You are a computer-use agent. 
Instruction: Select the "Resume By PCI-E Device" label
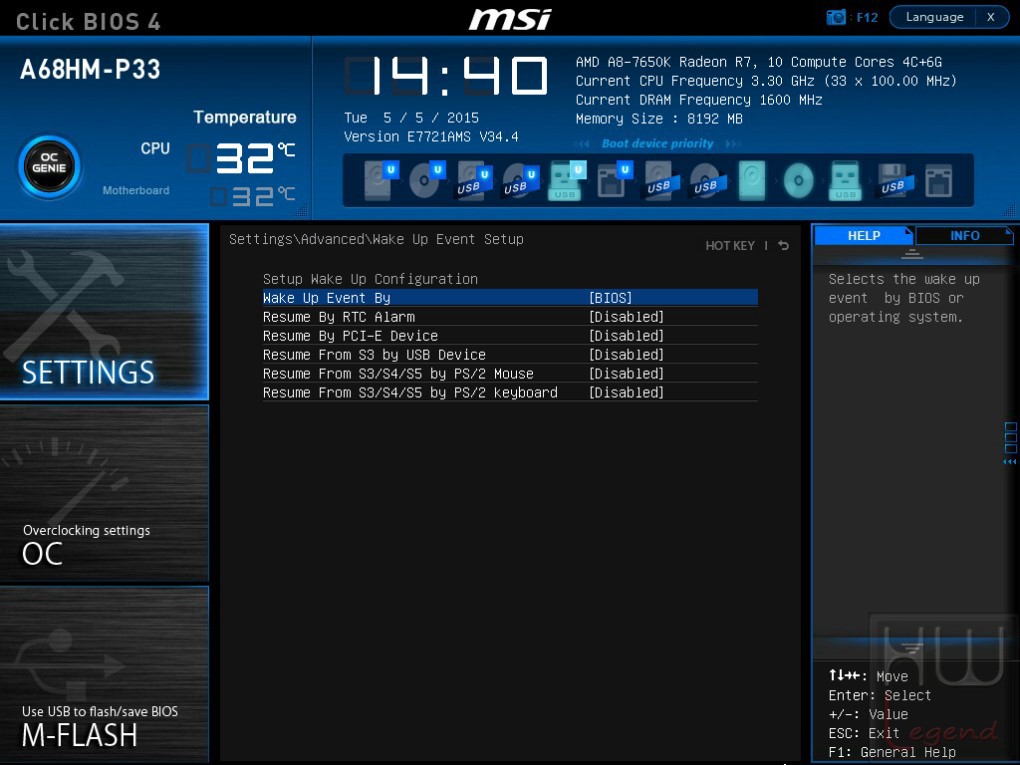[351, 336]
